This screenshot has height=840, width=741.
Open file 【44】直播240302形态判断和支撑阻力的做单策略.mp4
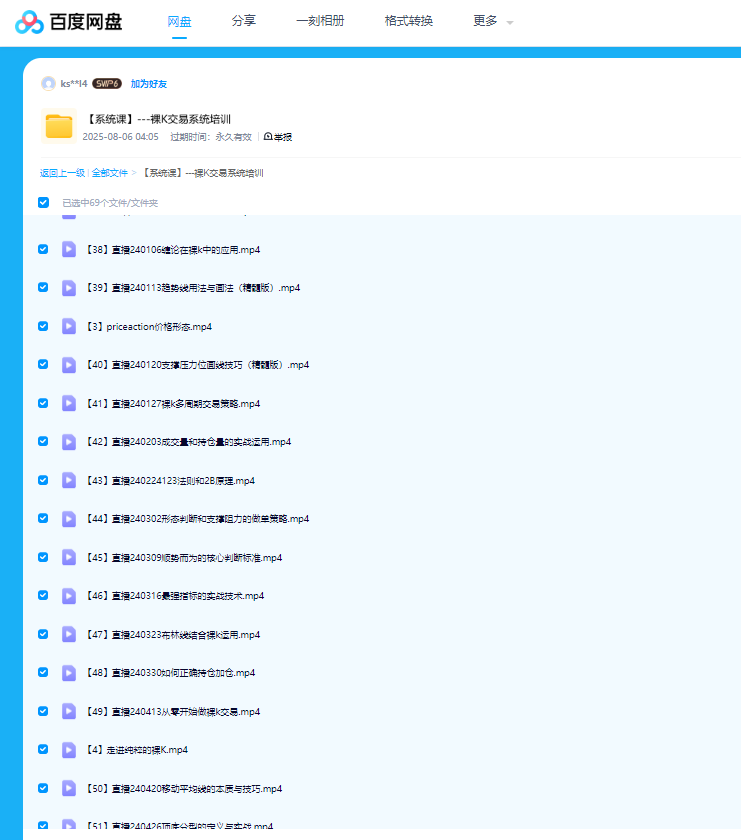point(198,519)
